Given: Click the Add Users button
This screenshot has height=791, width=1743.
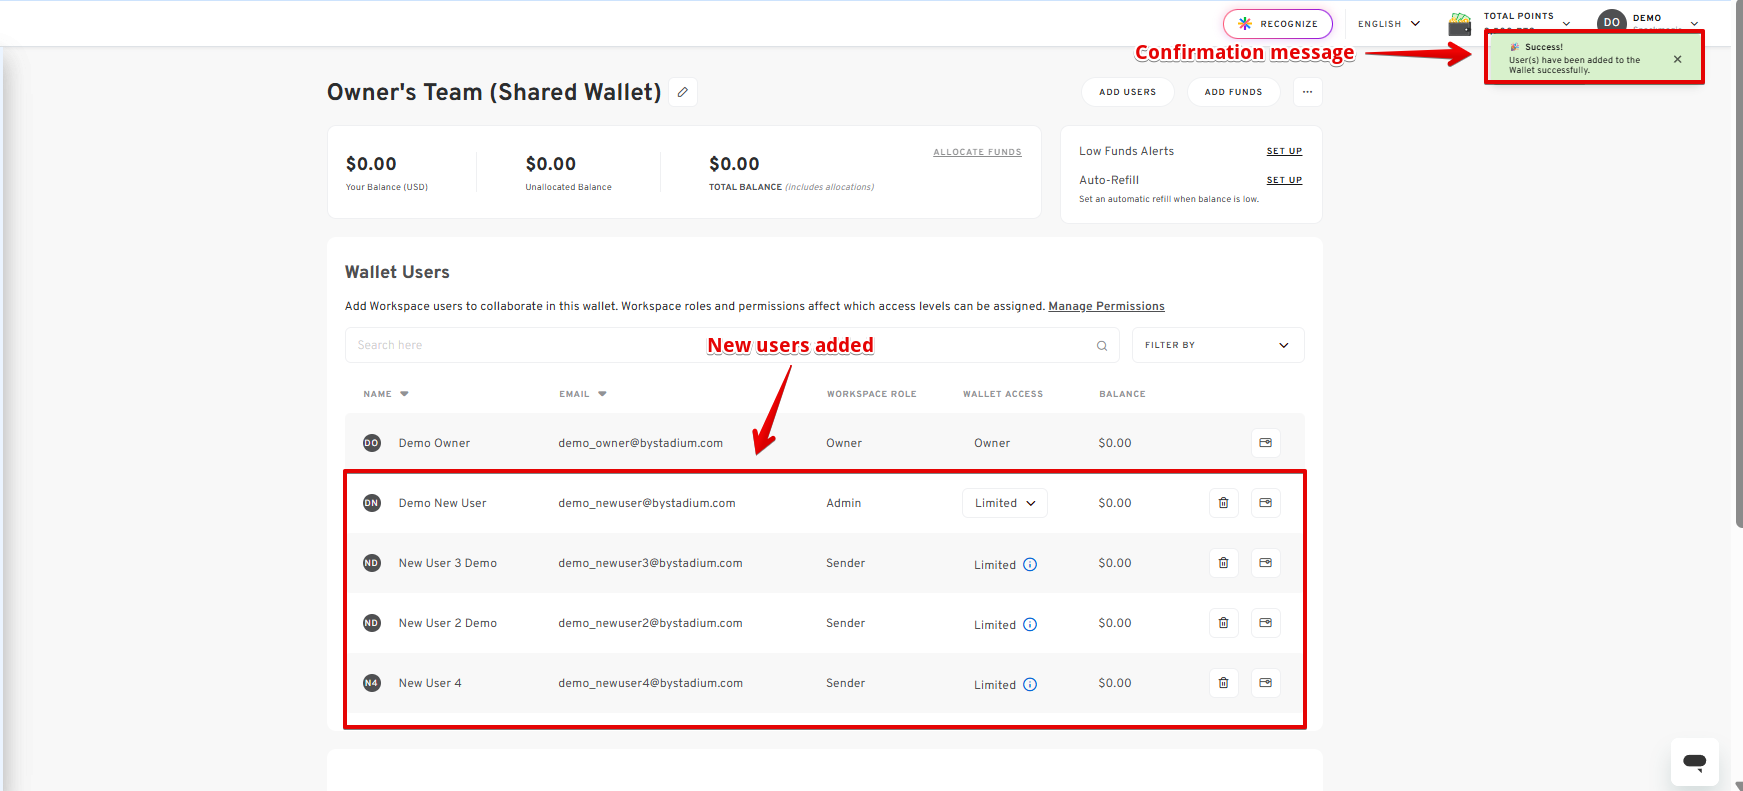Looking at the screenshot, I should pyautogui.click(x=1127, y=92).
